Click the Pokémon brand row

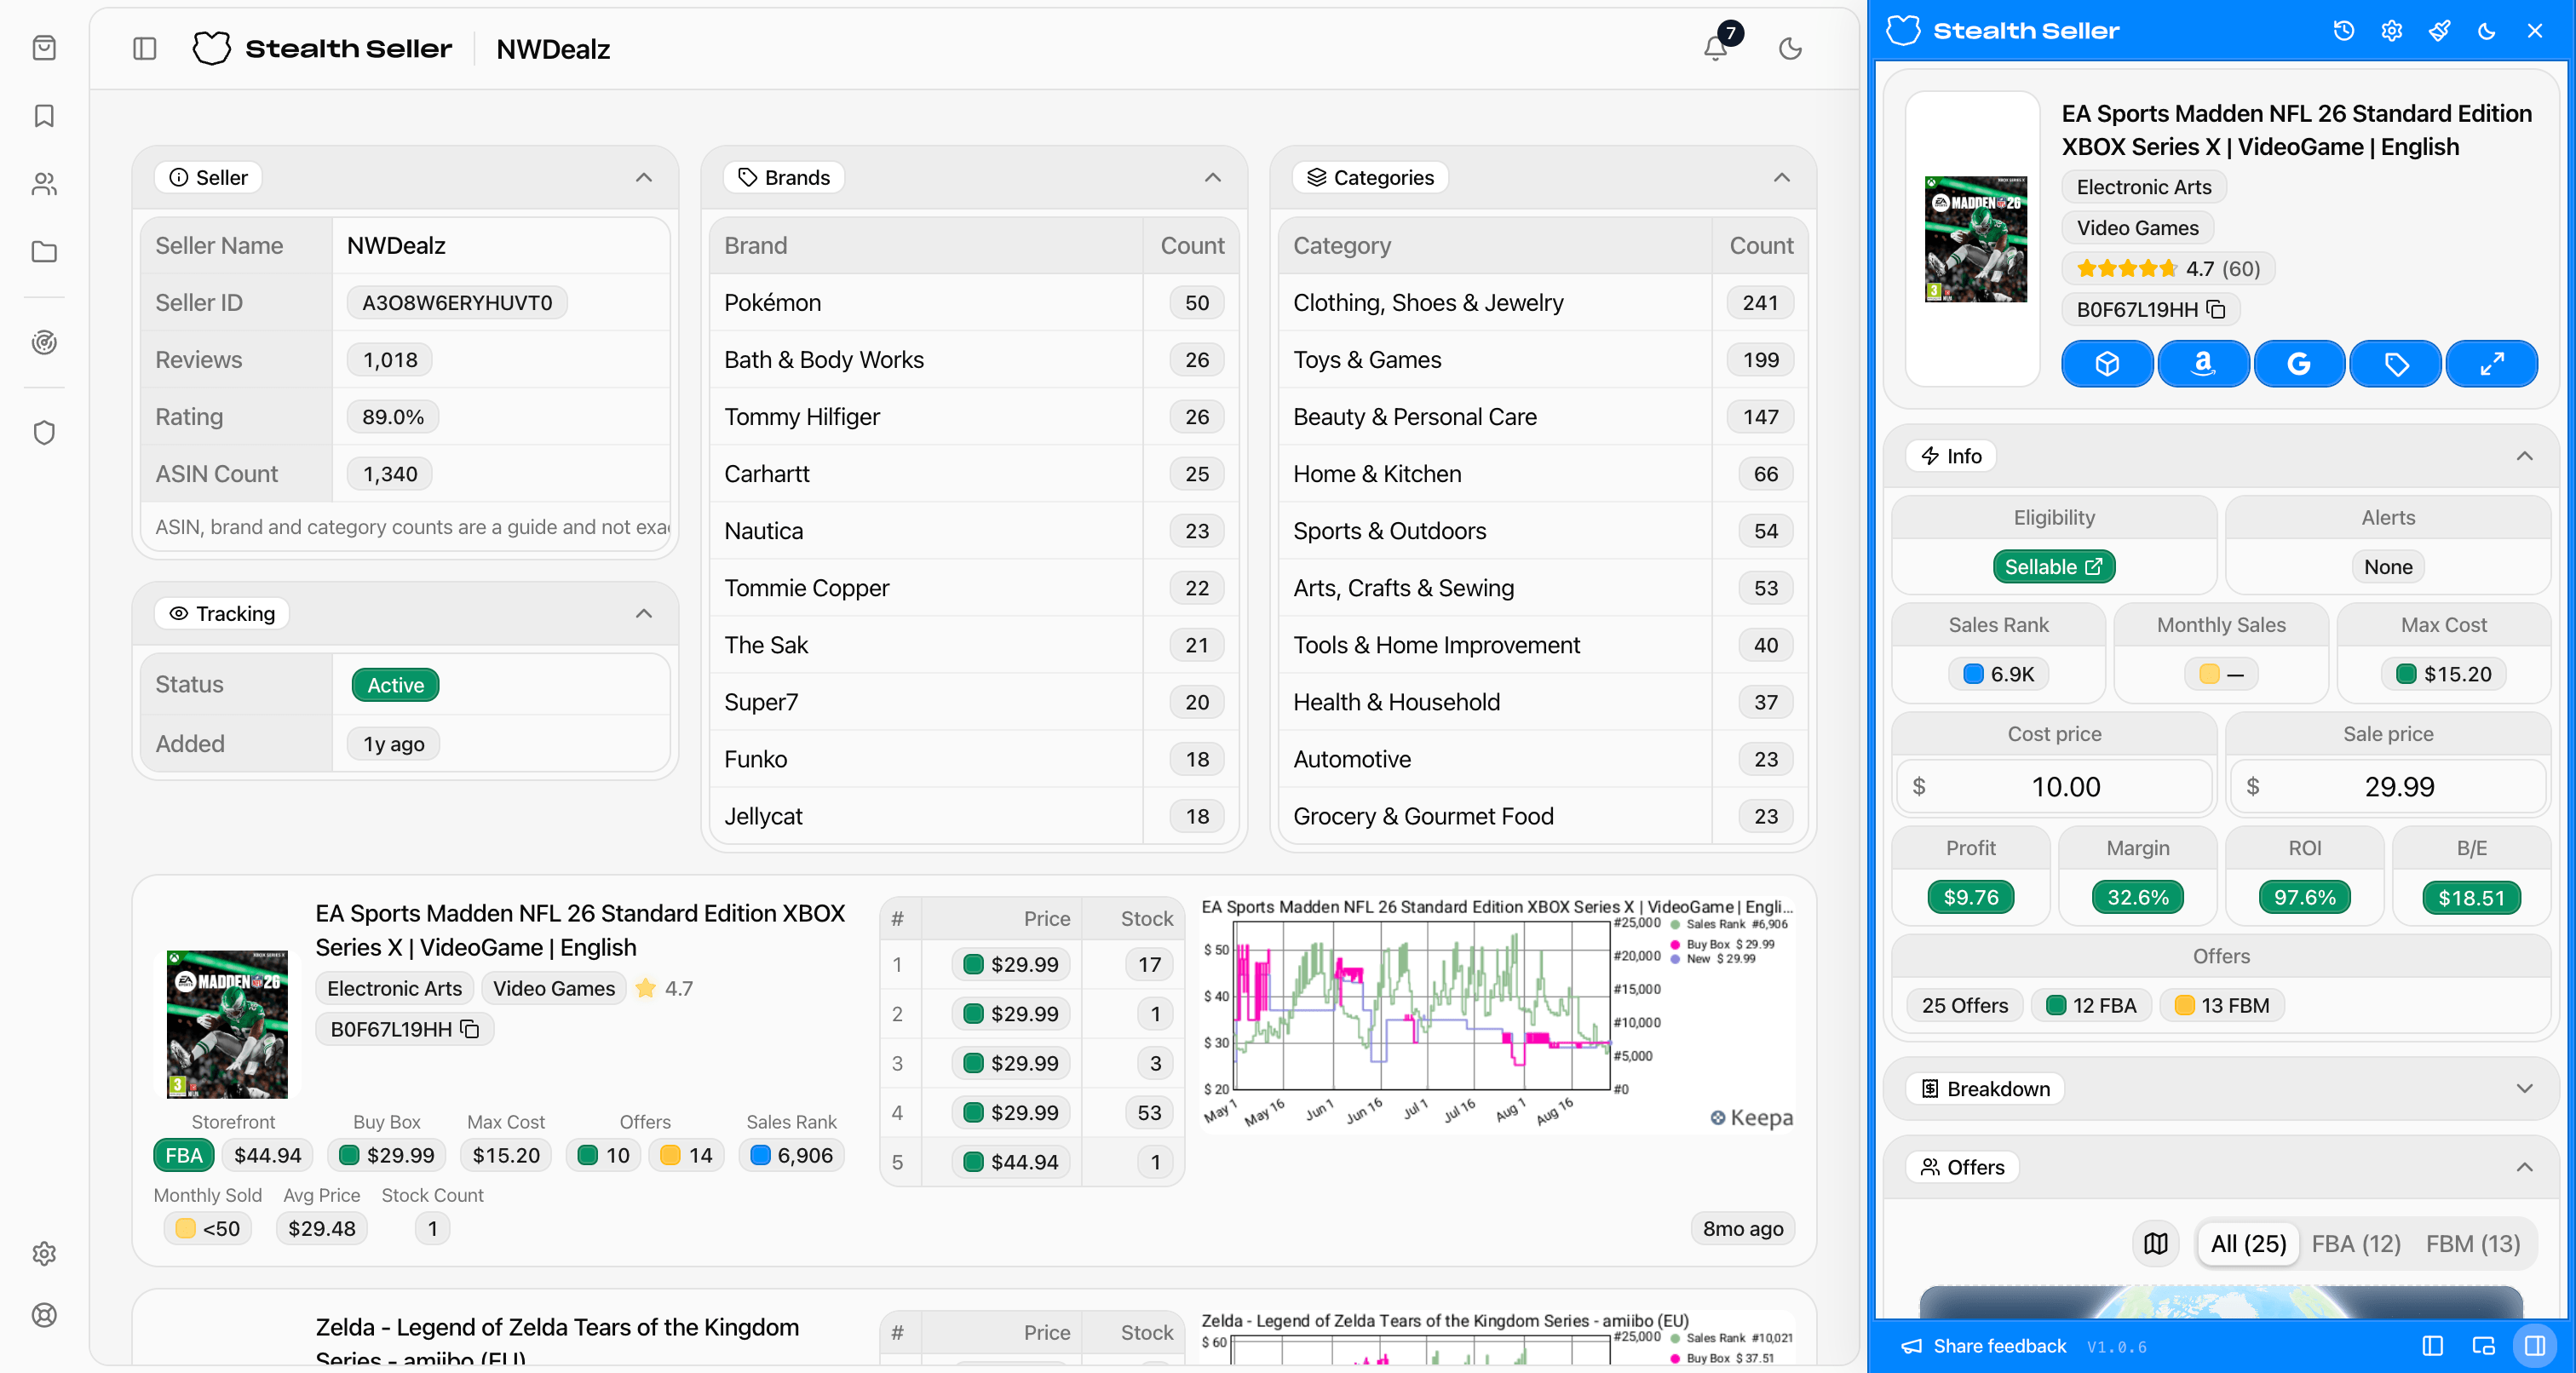tap(973, 303)
